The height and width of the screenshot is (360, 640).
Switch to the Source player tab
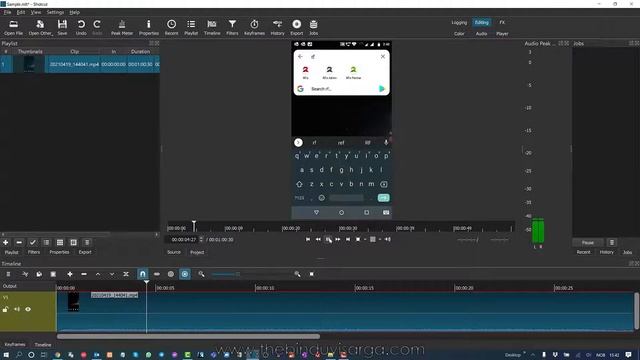point(174,252)
